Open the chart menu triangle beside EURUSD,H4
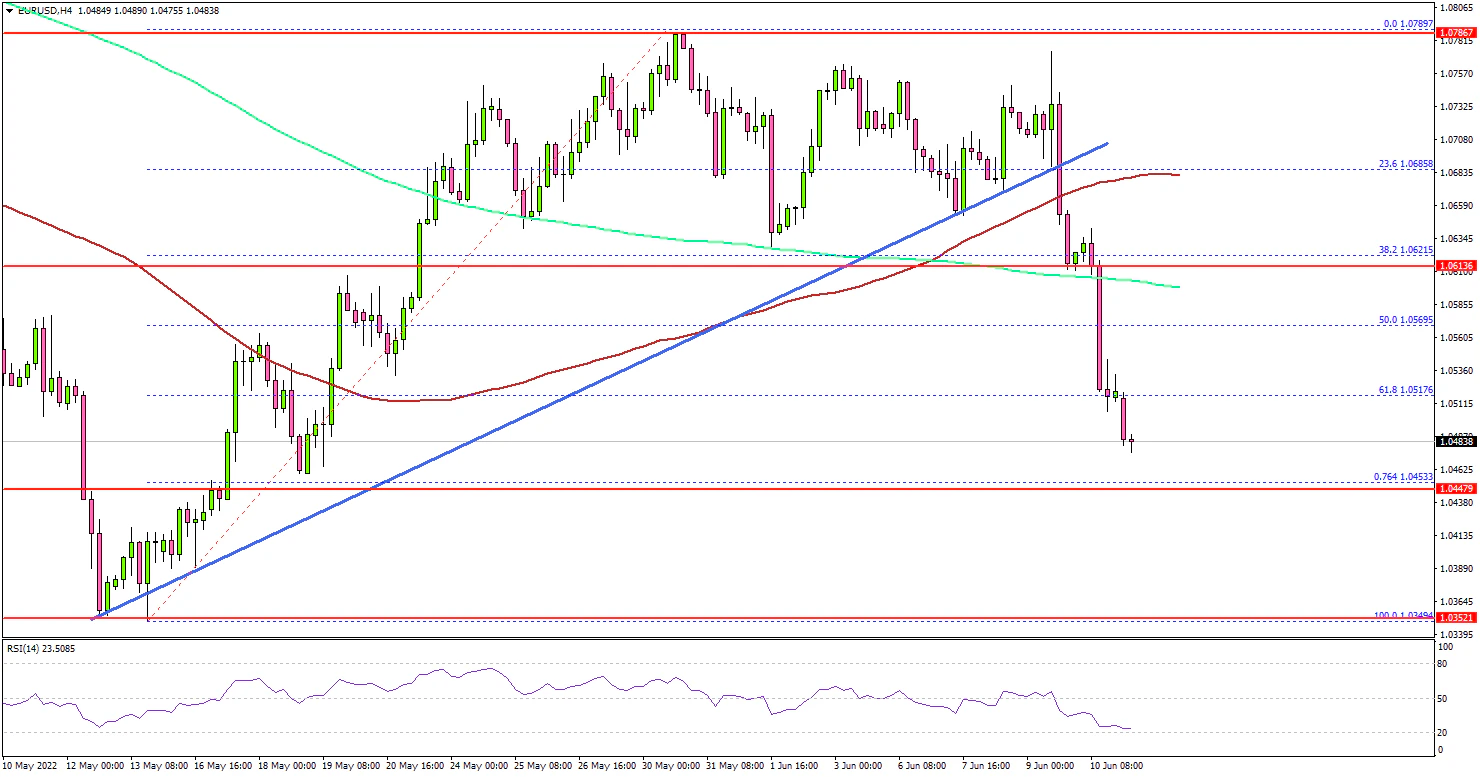The height and width of the screenshot is (777, 1480). (9, 9)
